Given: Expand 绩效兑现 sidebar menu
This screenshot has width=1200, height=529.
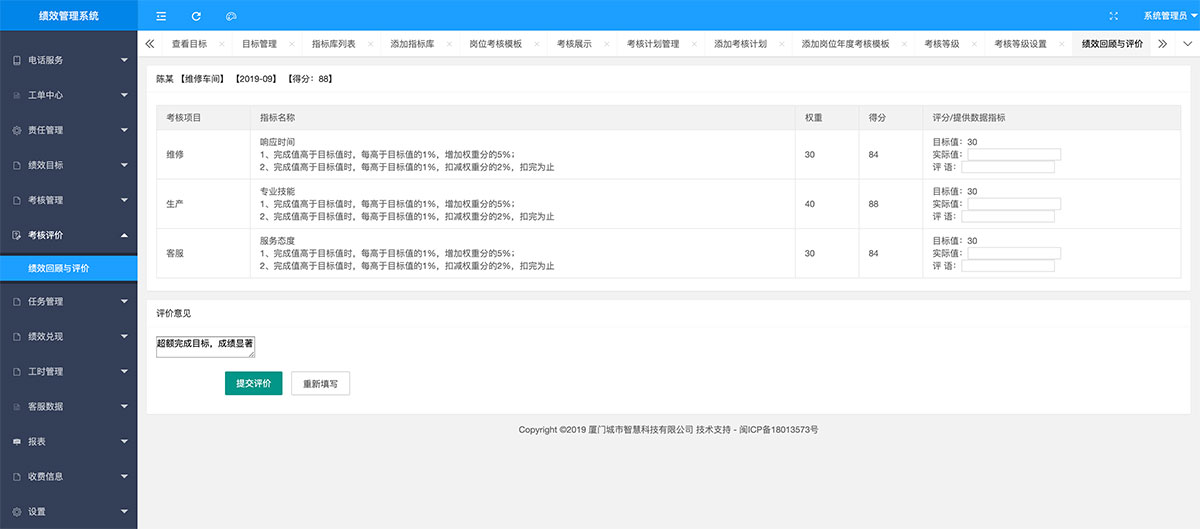Looking at the screenshot, I should pos(68,336).
